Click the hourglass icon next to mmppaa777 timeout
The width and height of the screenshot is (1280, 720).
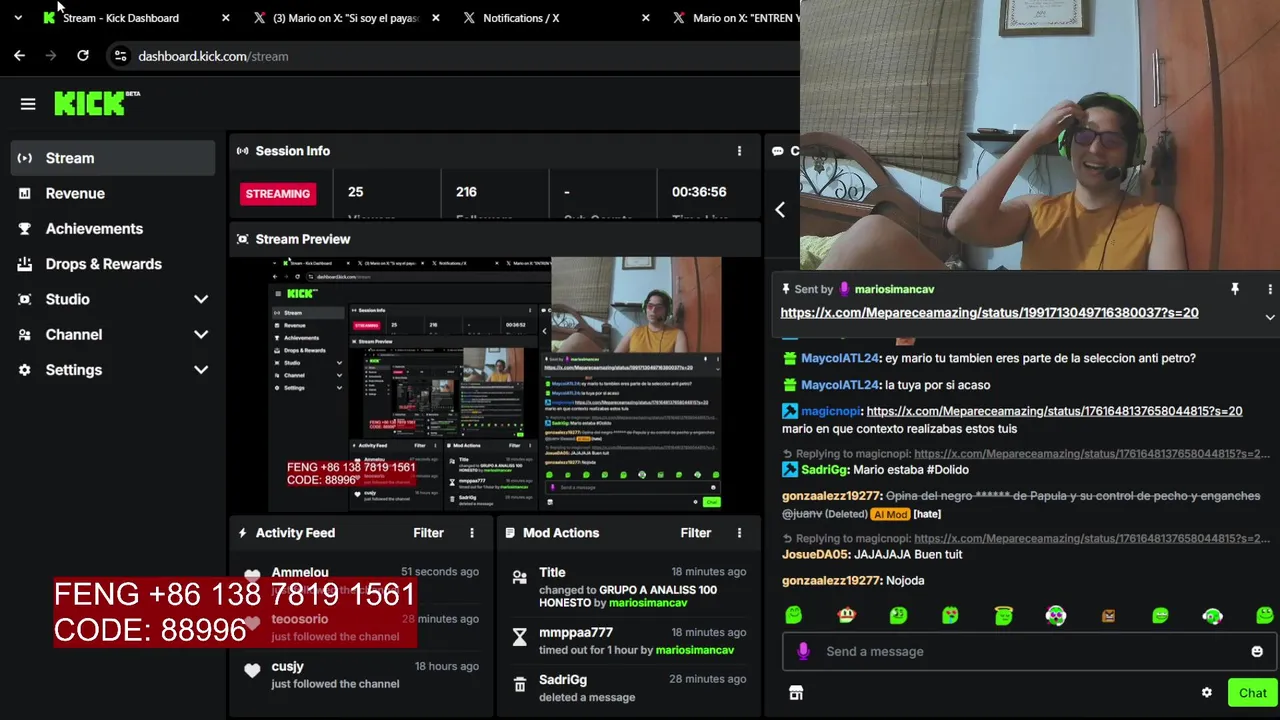(519, 637)
